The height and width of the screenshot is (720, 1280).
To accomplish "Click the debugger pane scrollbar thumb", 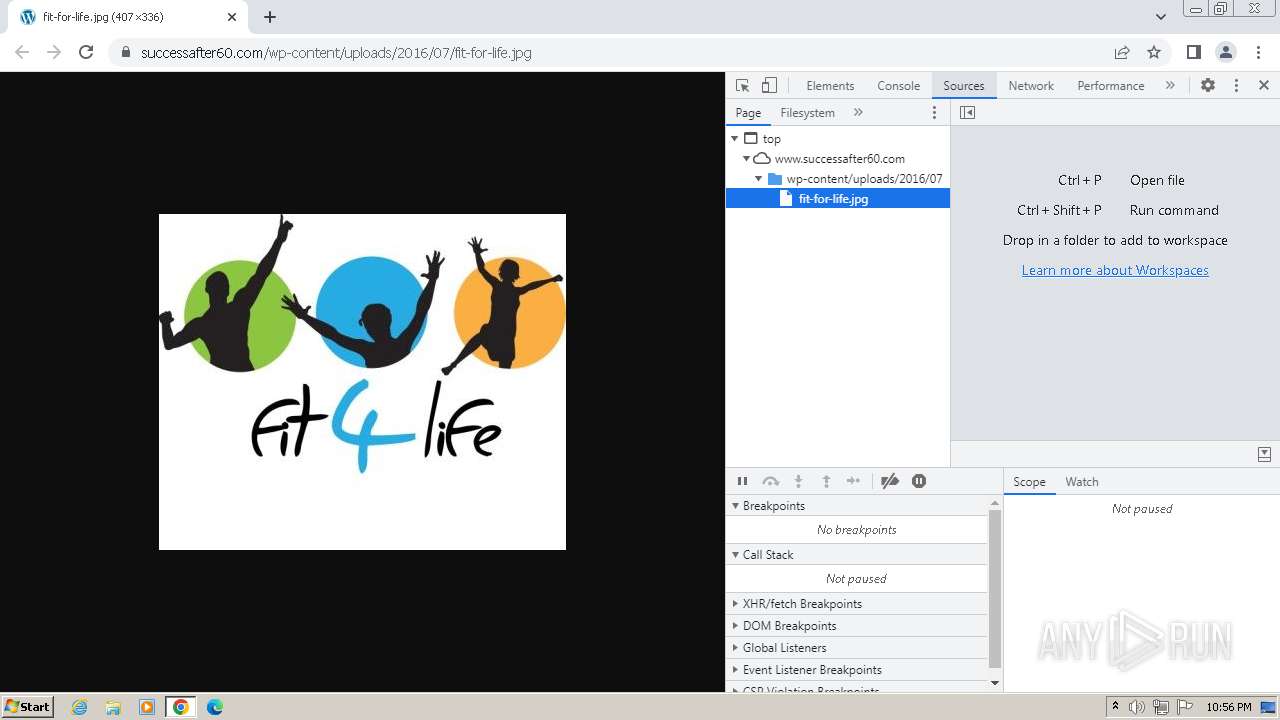I will click(x=994, y=588).
